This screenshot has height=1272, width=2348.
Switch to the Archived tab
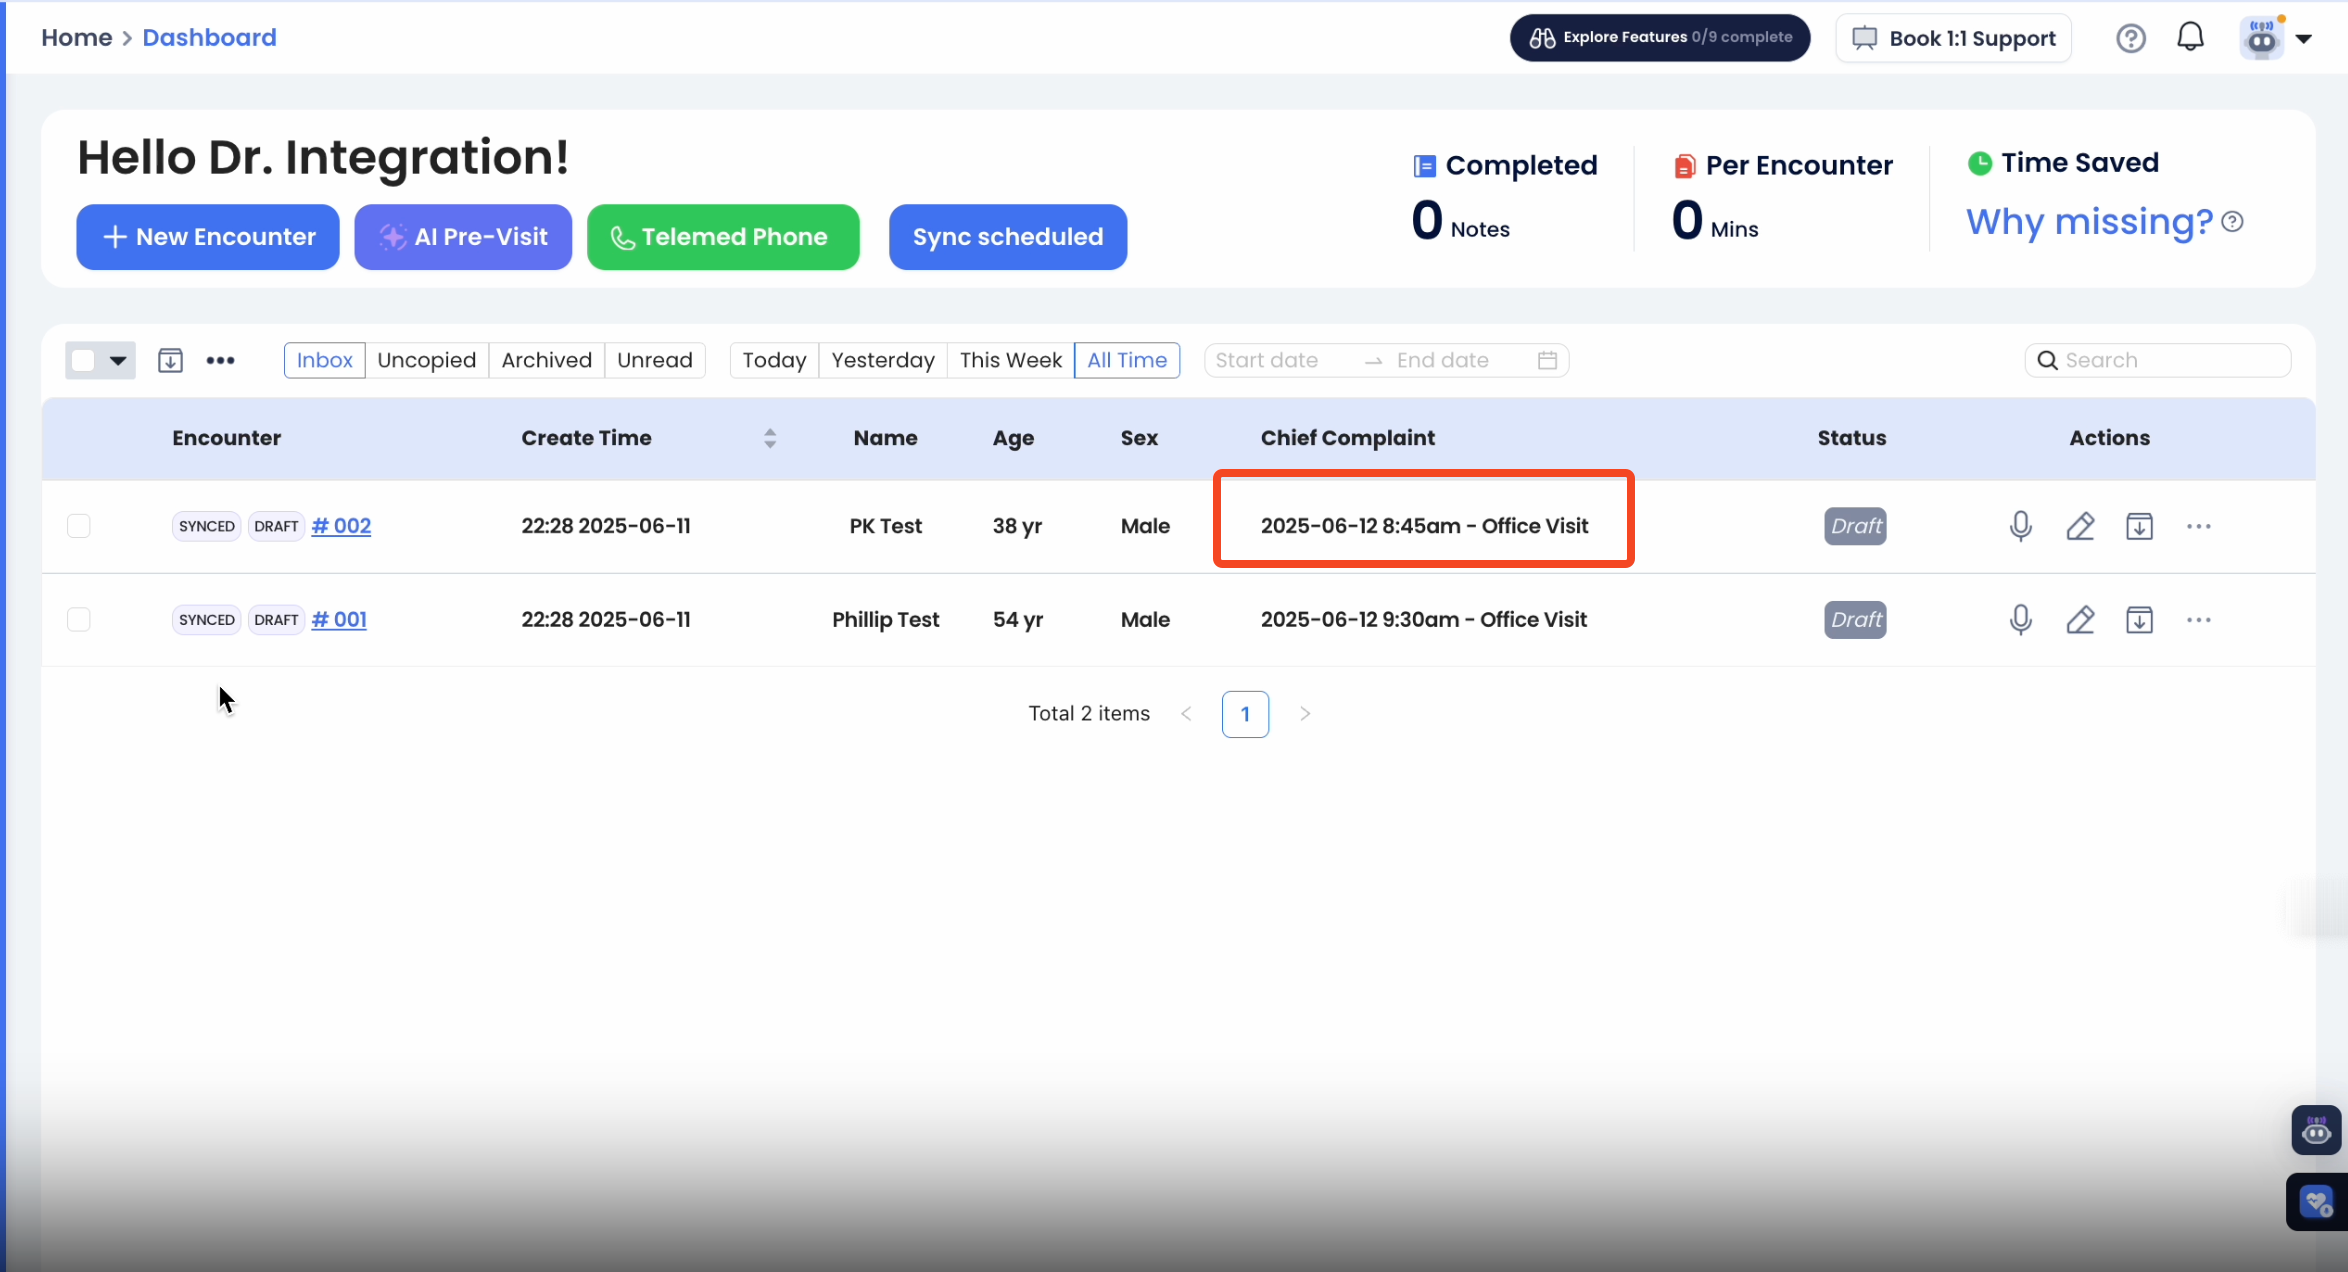[x=546, y=360]
